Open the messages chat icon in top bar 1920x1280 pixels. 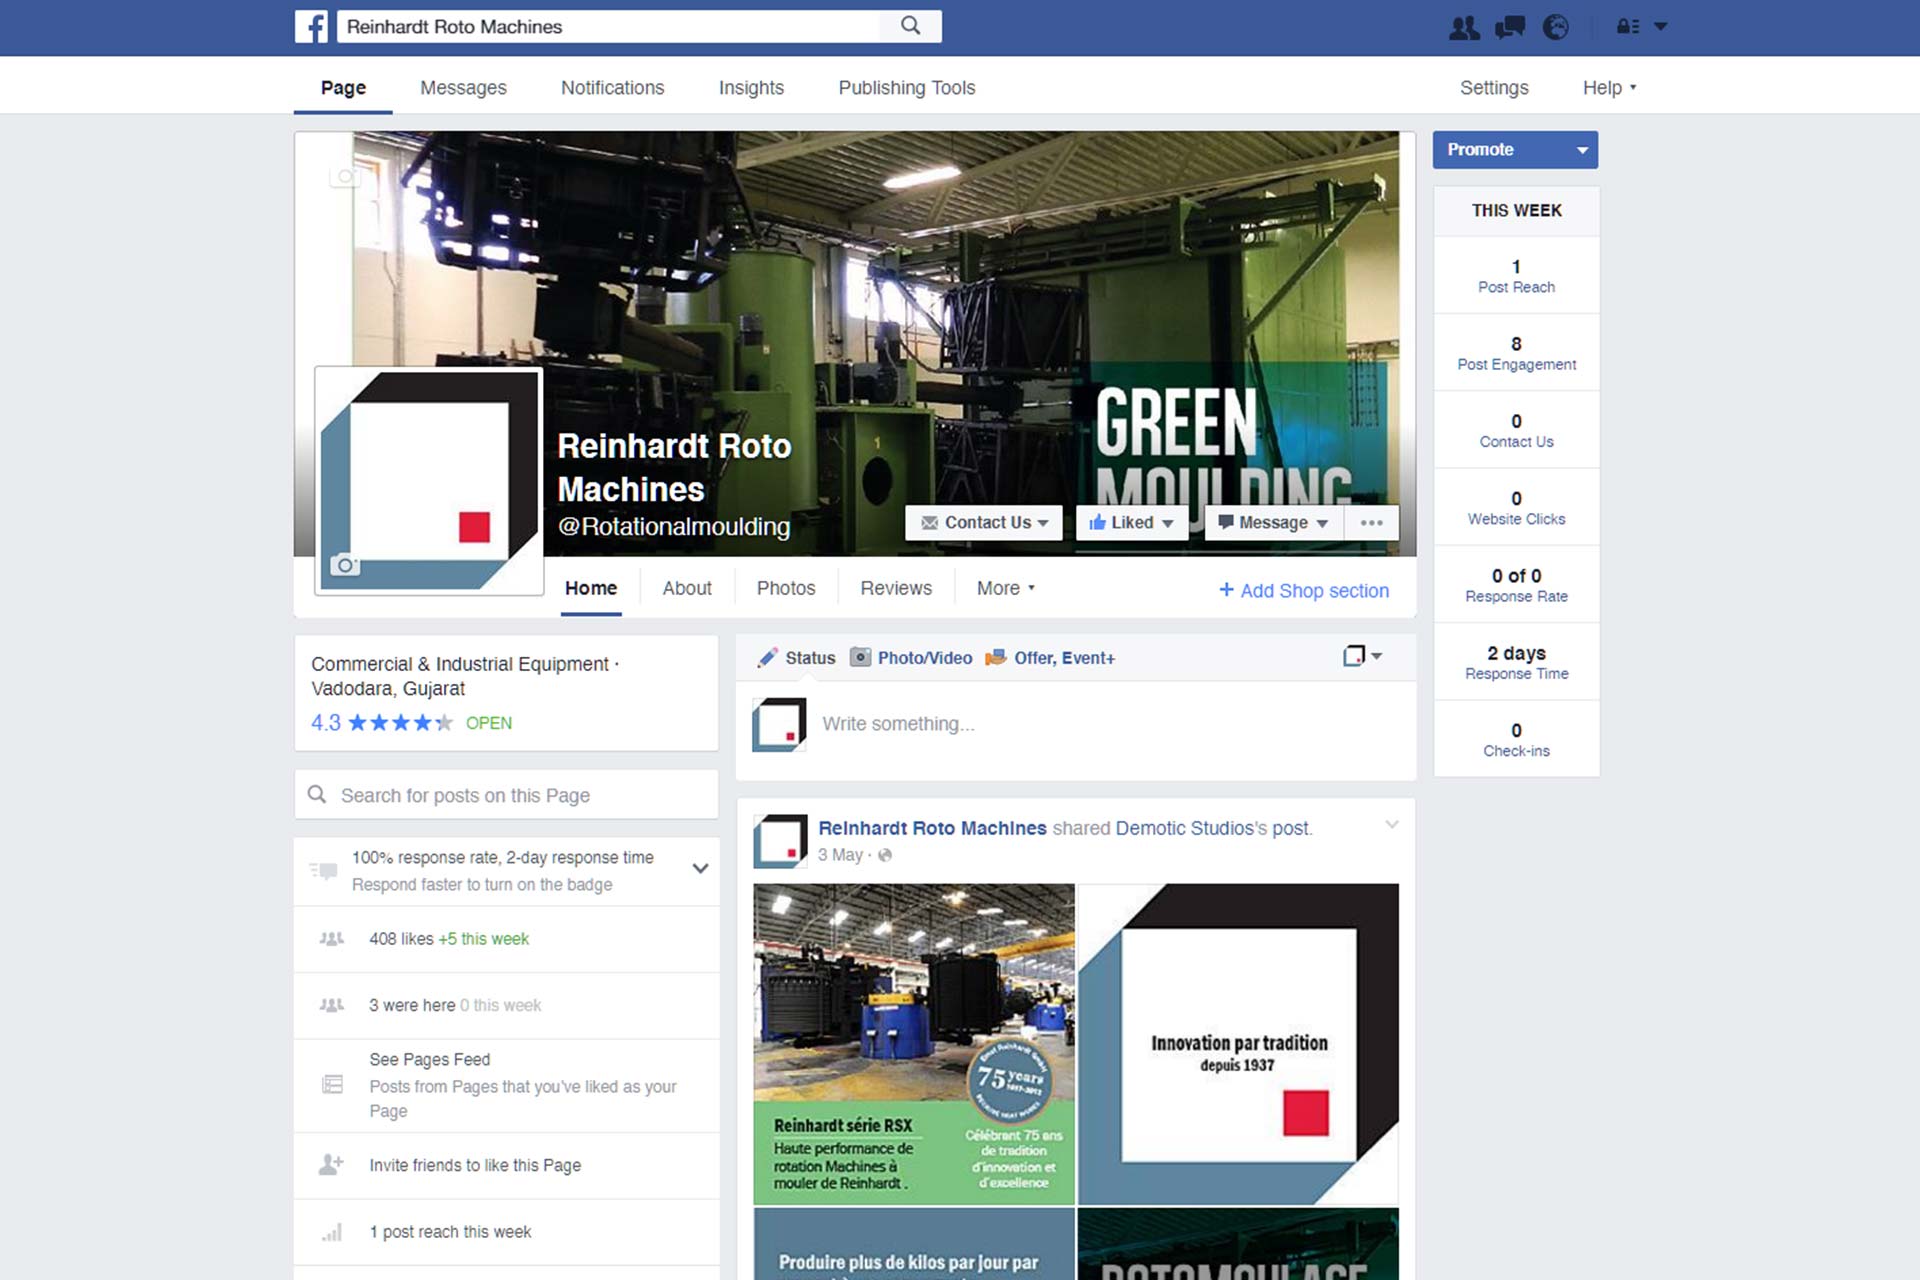(1510, 27)
